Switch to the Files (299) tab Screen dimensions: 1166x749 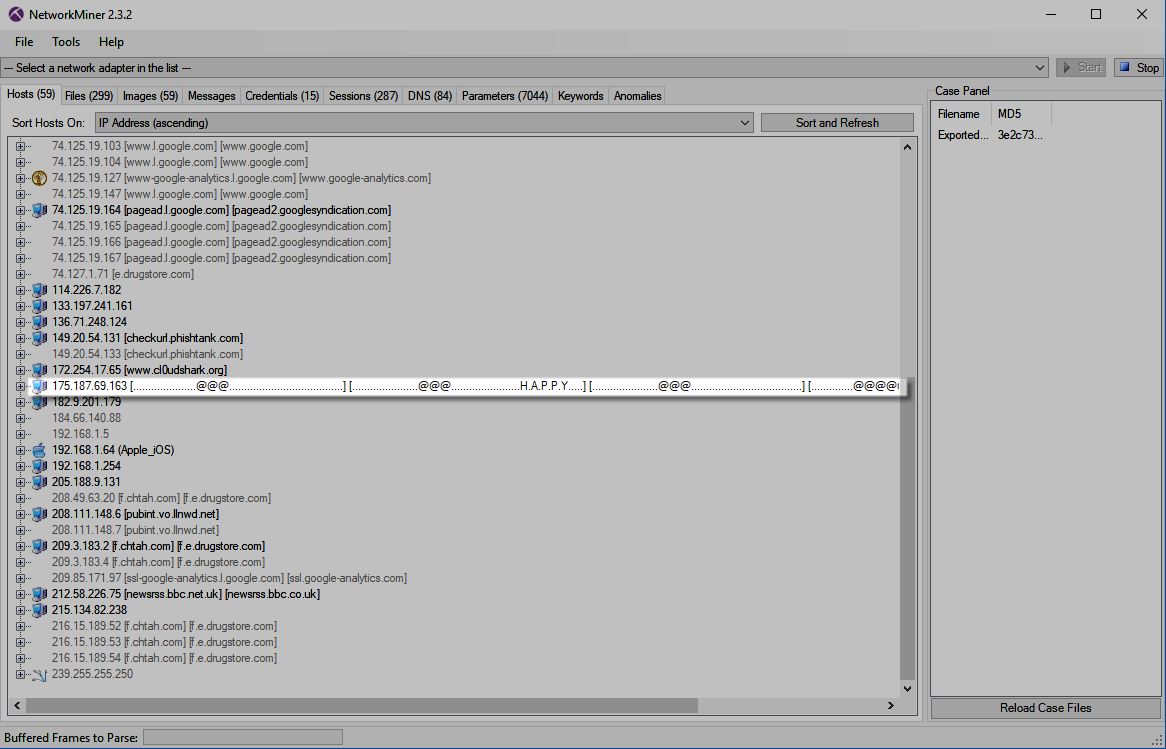tap(89, 96)
